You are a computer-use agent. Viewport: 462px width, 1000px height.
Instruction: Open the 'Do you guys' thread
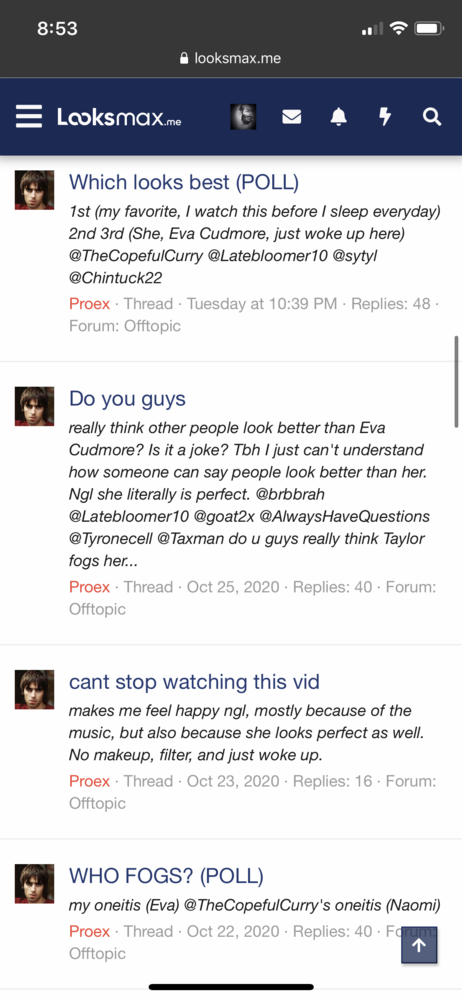tap(127, 399)
